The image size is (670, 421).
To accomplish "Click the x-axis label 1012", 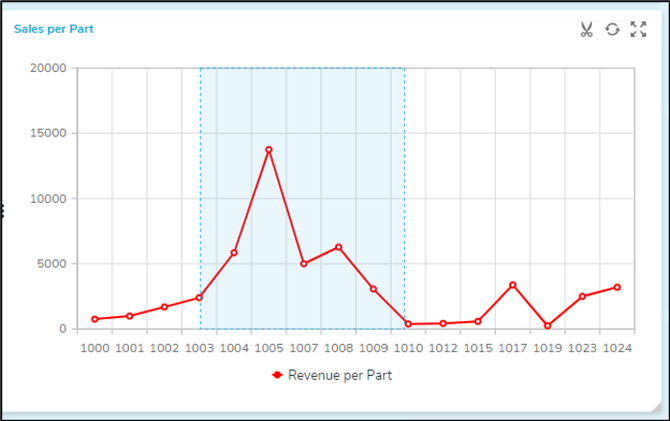I will coord(443,348).
